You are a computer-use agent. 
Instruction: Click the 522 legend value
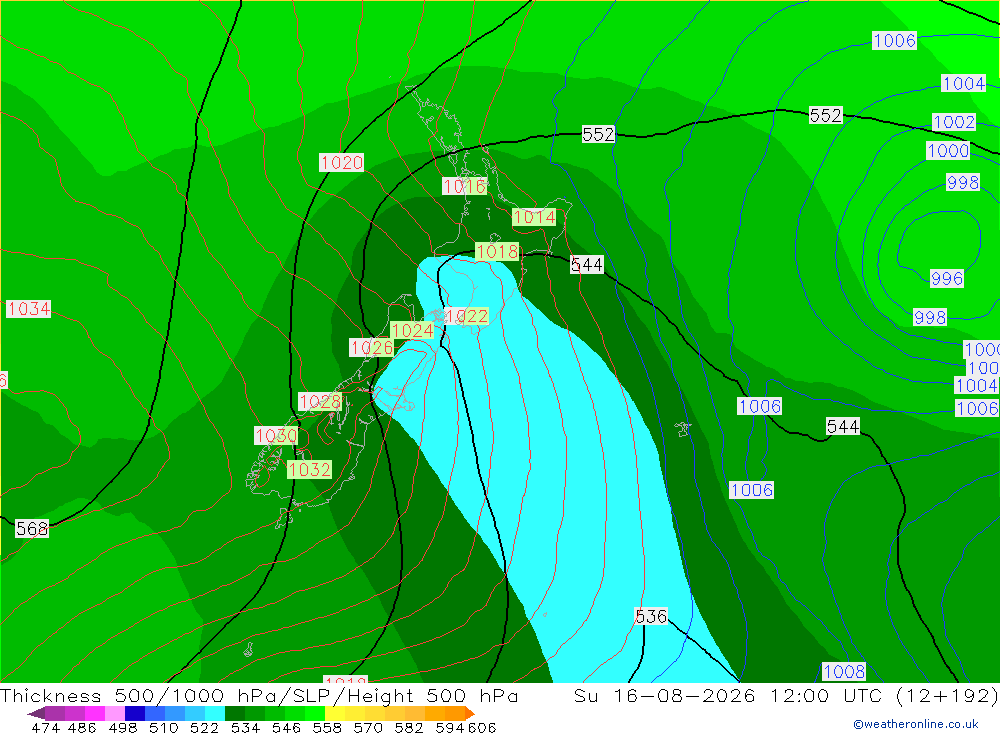click(x=204, y=727)
